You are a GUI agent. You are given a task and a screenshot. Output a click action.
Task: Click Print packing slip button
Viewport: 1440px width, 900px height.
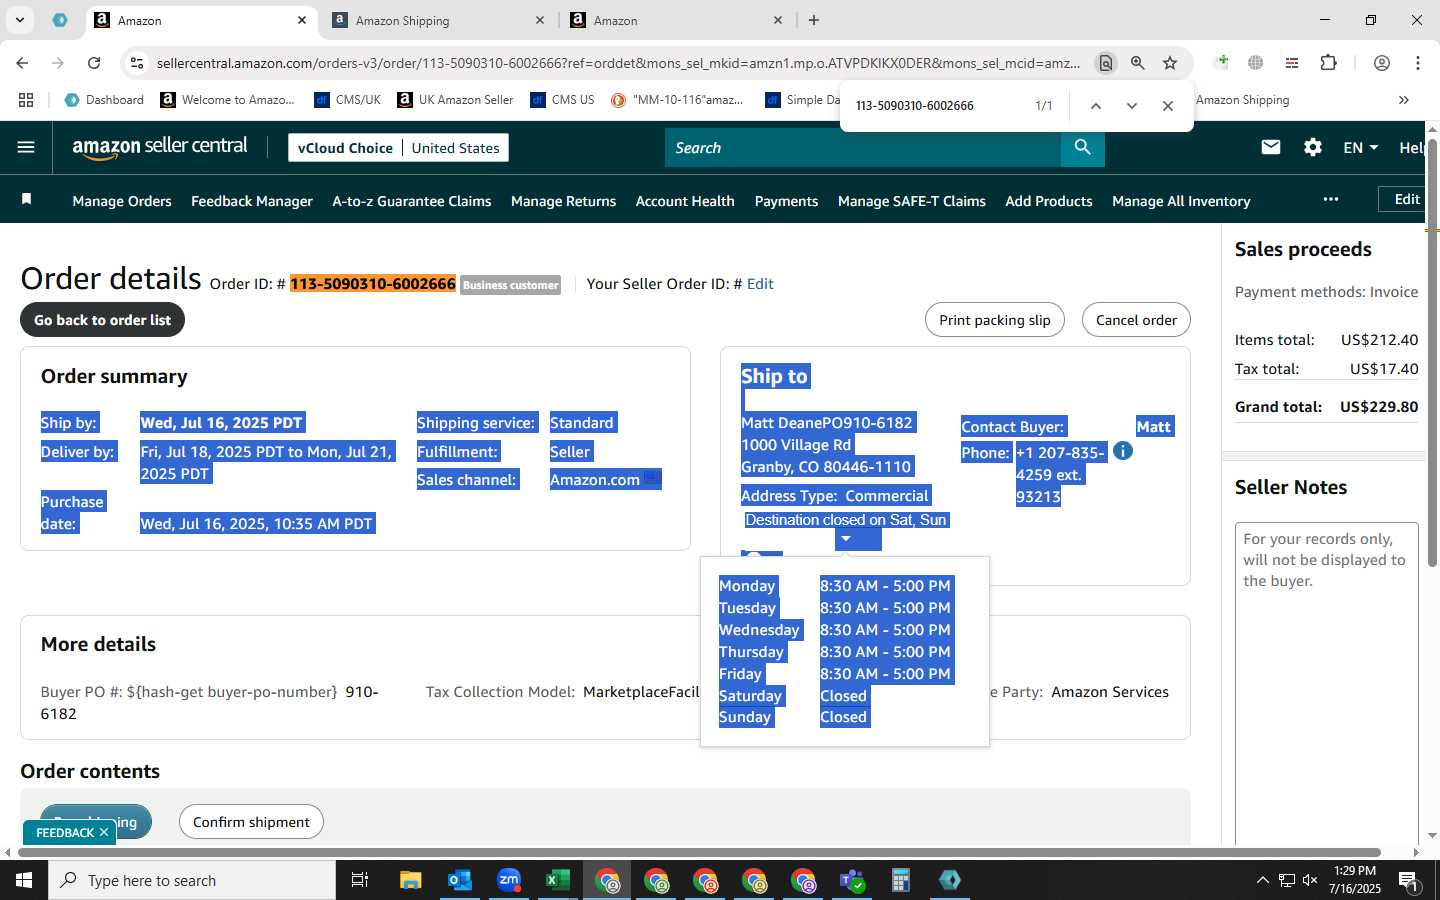point(994,320)
